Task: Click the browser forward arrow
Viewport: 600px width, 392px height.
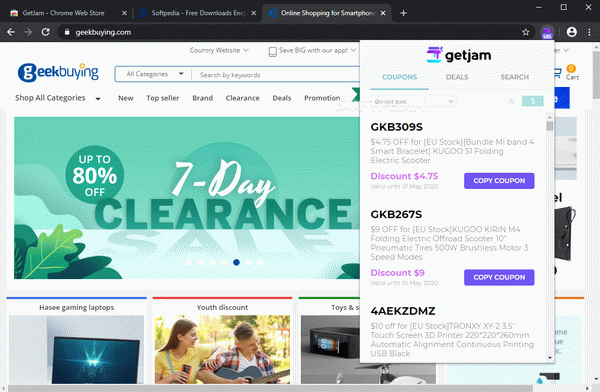Action: [x=28, y=32]
